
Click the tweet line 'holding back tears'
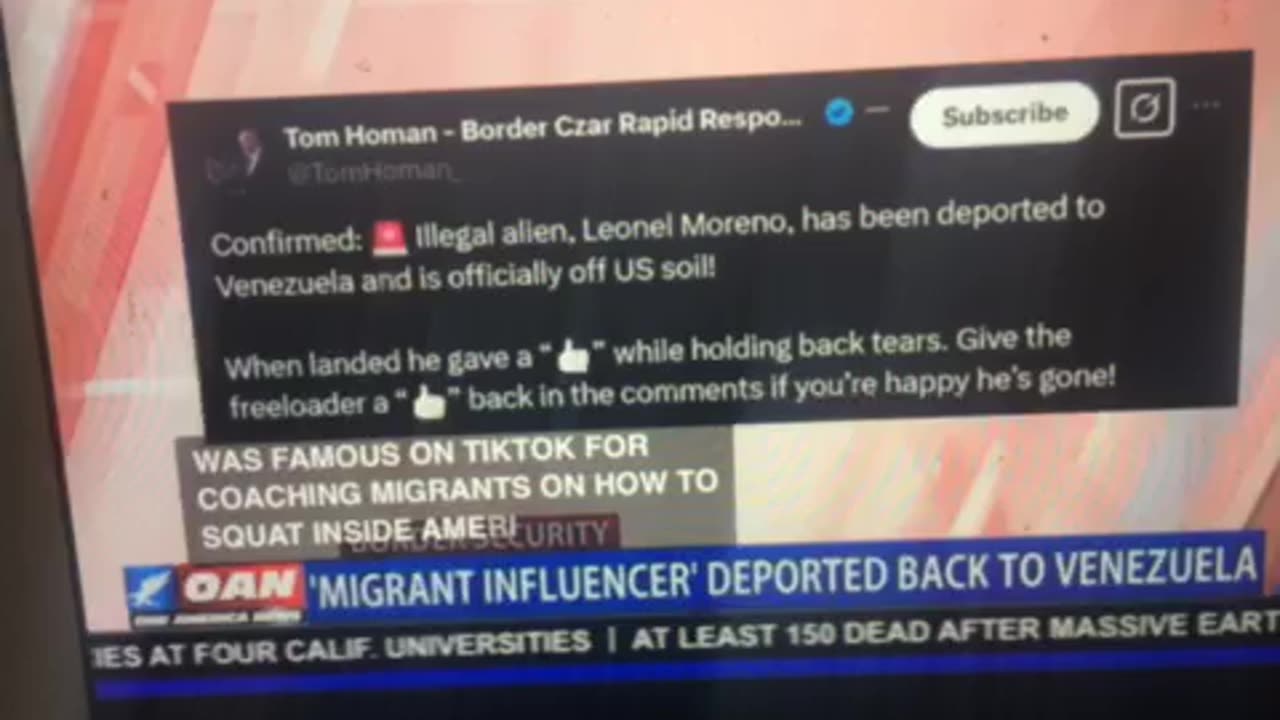[x=648, y=351]
